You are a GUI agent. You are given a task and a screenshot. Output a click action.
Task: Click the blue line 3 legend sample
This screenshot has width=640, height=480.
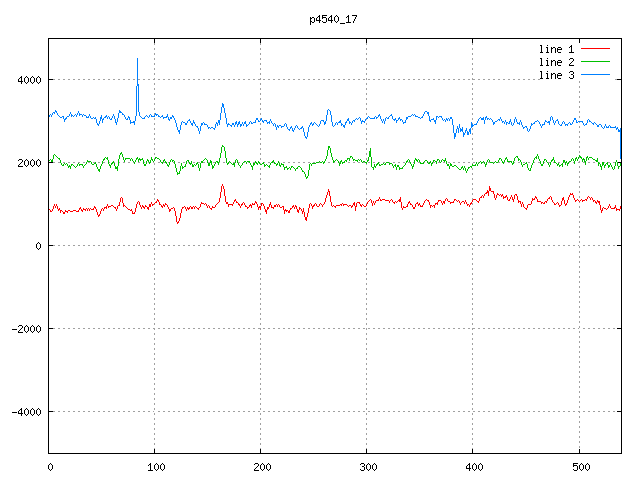pos(596,76)
